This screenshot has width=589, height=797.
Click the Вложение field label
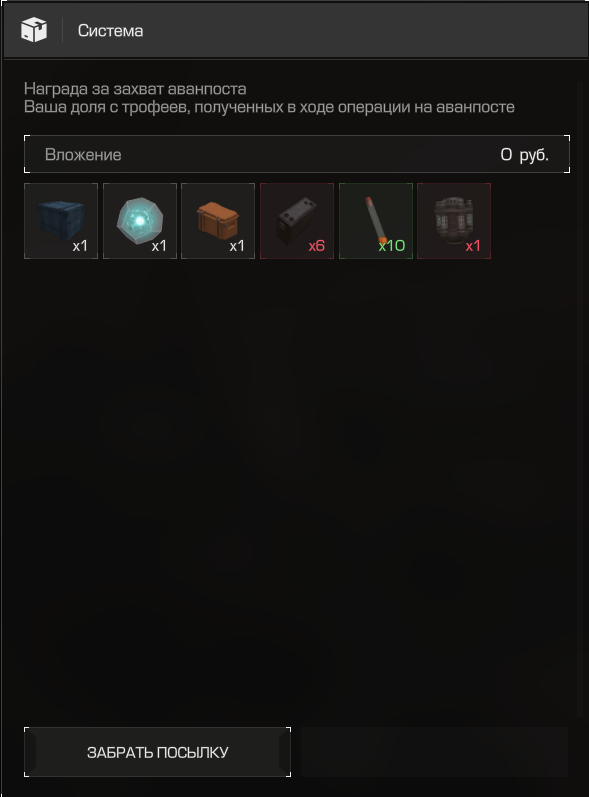83,155
